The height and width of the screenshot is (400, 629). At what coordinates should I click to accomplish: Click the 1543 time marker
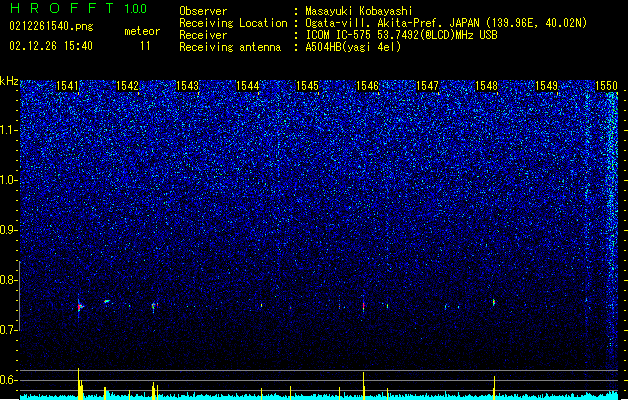(x=187, y=86)
